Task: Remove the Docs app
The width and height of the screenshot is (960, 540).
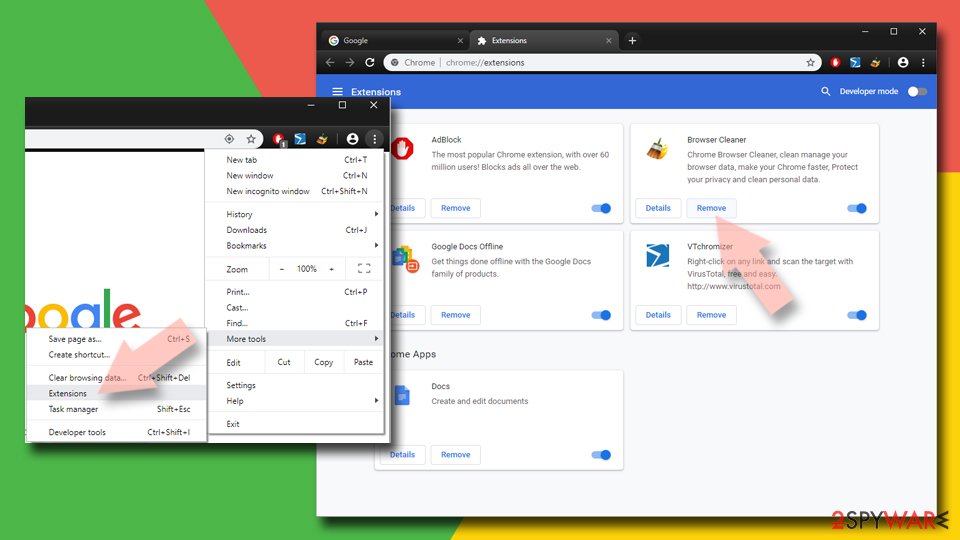Action: (456, 454)
